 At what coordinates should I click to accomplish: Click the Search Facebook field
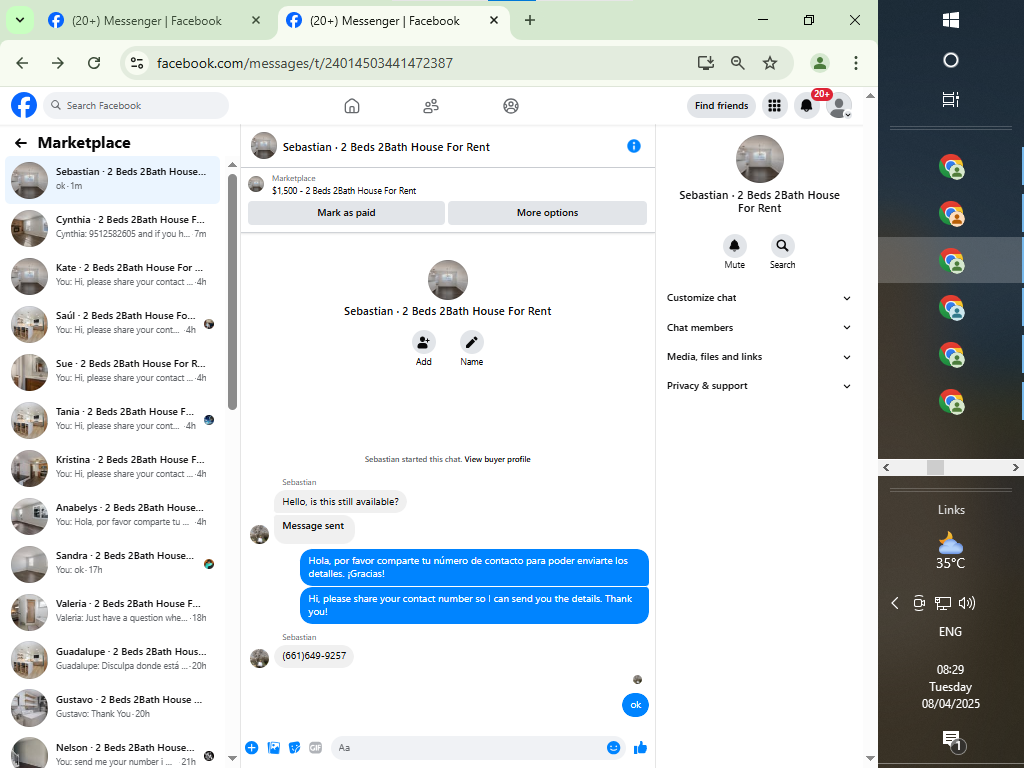tap(136, 106)
